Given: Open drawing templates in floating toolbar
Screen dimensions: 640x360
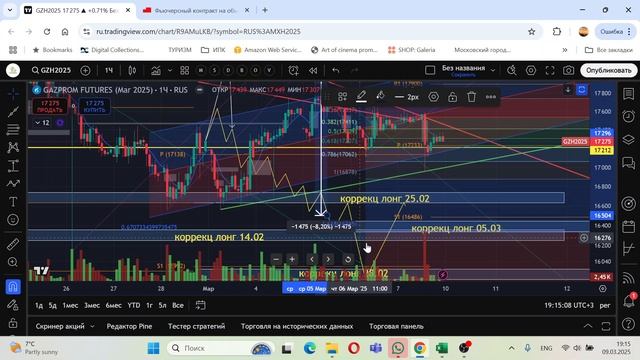Looking at the screenshot, I should tap(342, 97).
